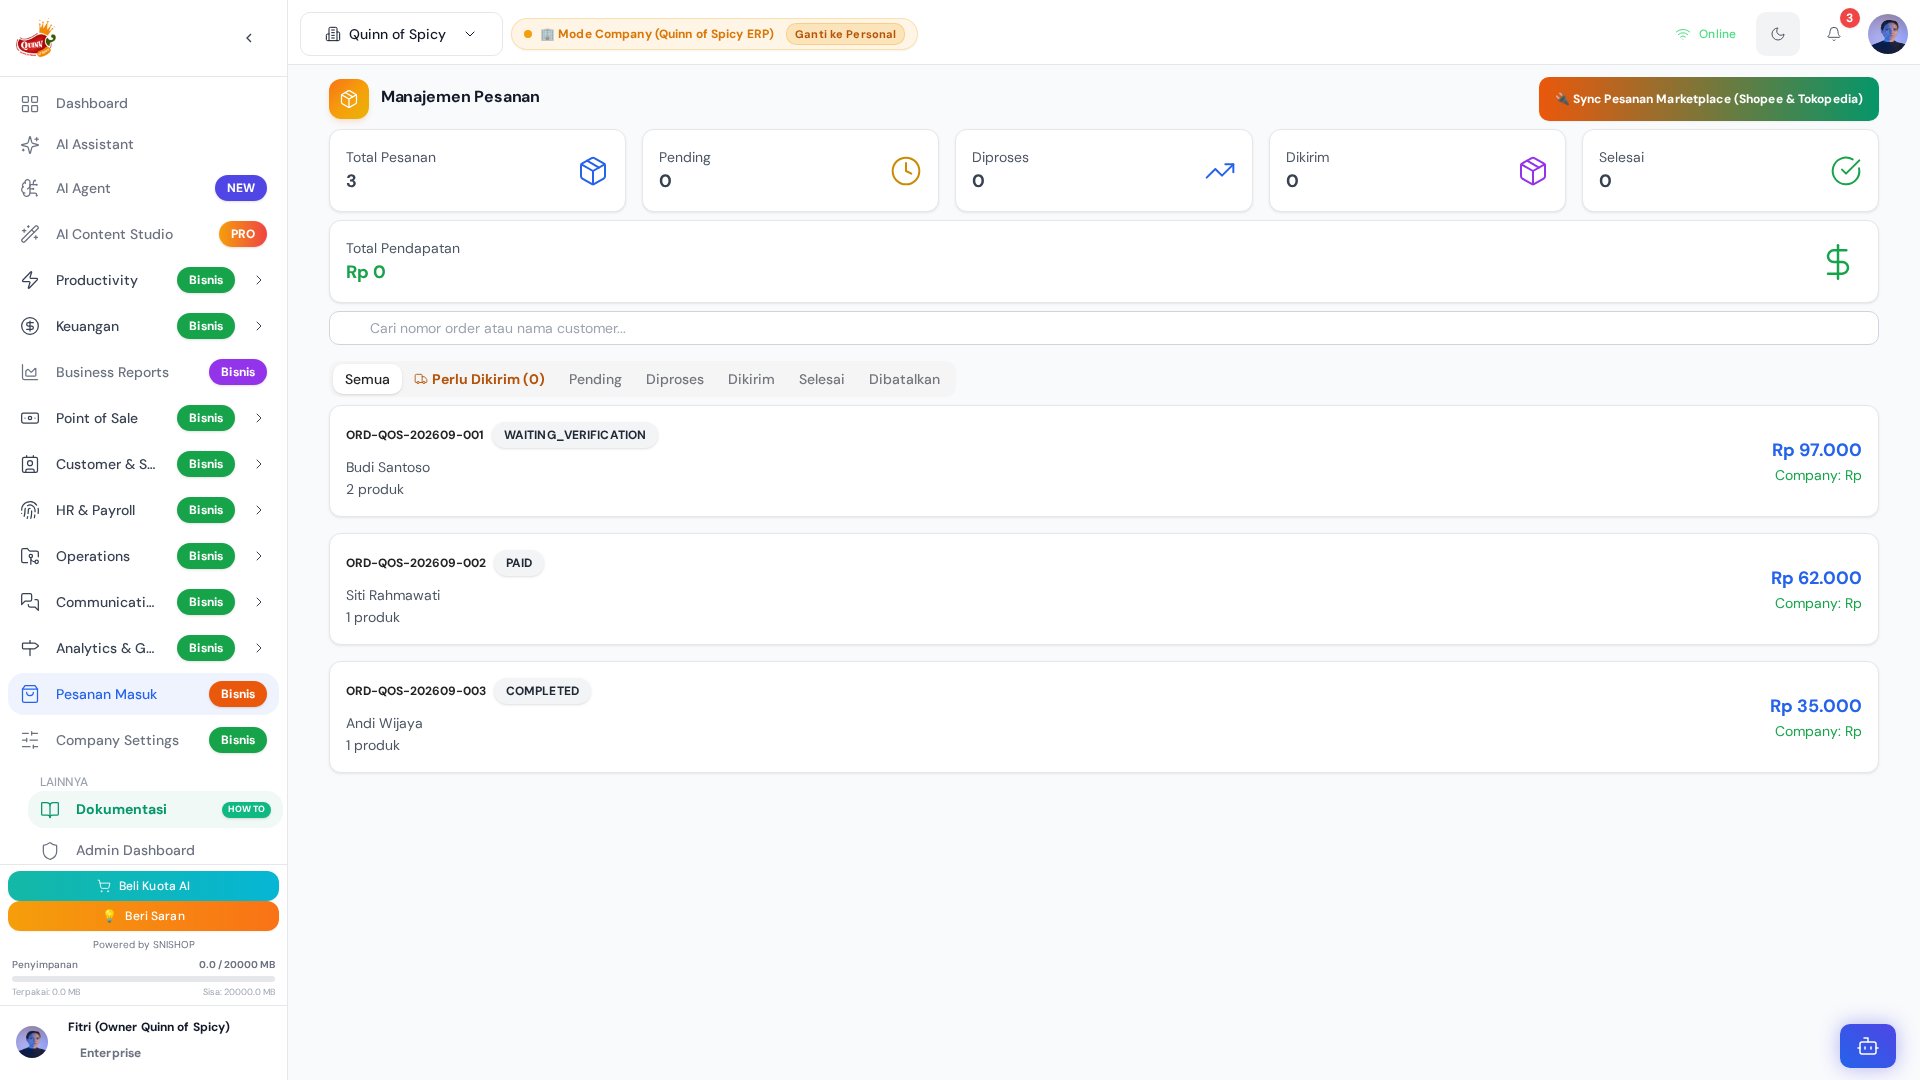This screenshot has width=1920, height=1080.
Task: Expand the Productivity submenu chevron
Action: point(259,280)
